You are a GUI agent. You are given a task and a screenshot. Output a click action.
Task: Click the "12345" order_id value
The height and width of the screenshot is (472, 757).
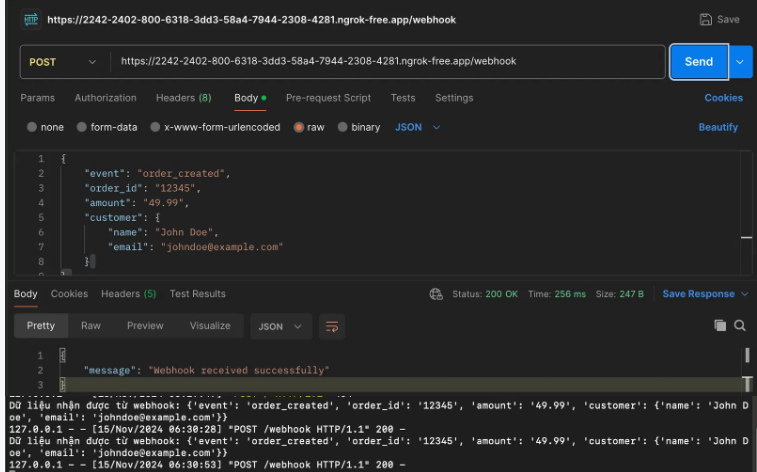[175, 188]
